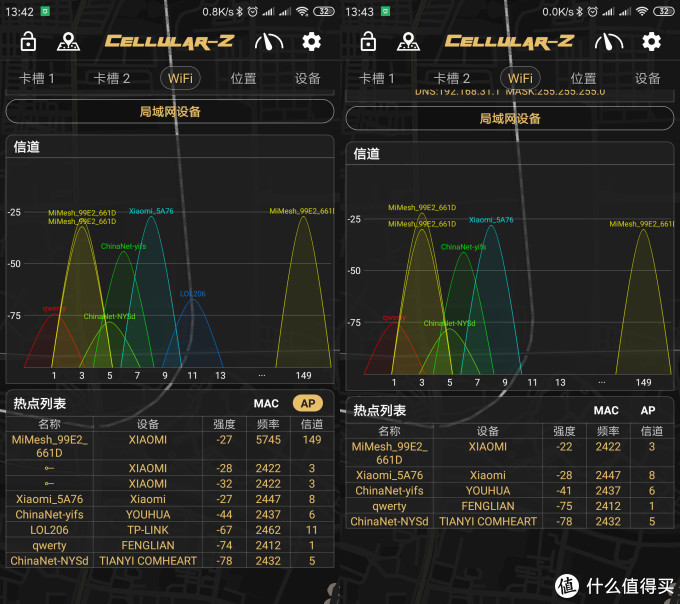This screenshot has width=680, height=604.
Task: Select the 卡槽 2 tab on right phone
Action: click(452, 78)
